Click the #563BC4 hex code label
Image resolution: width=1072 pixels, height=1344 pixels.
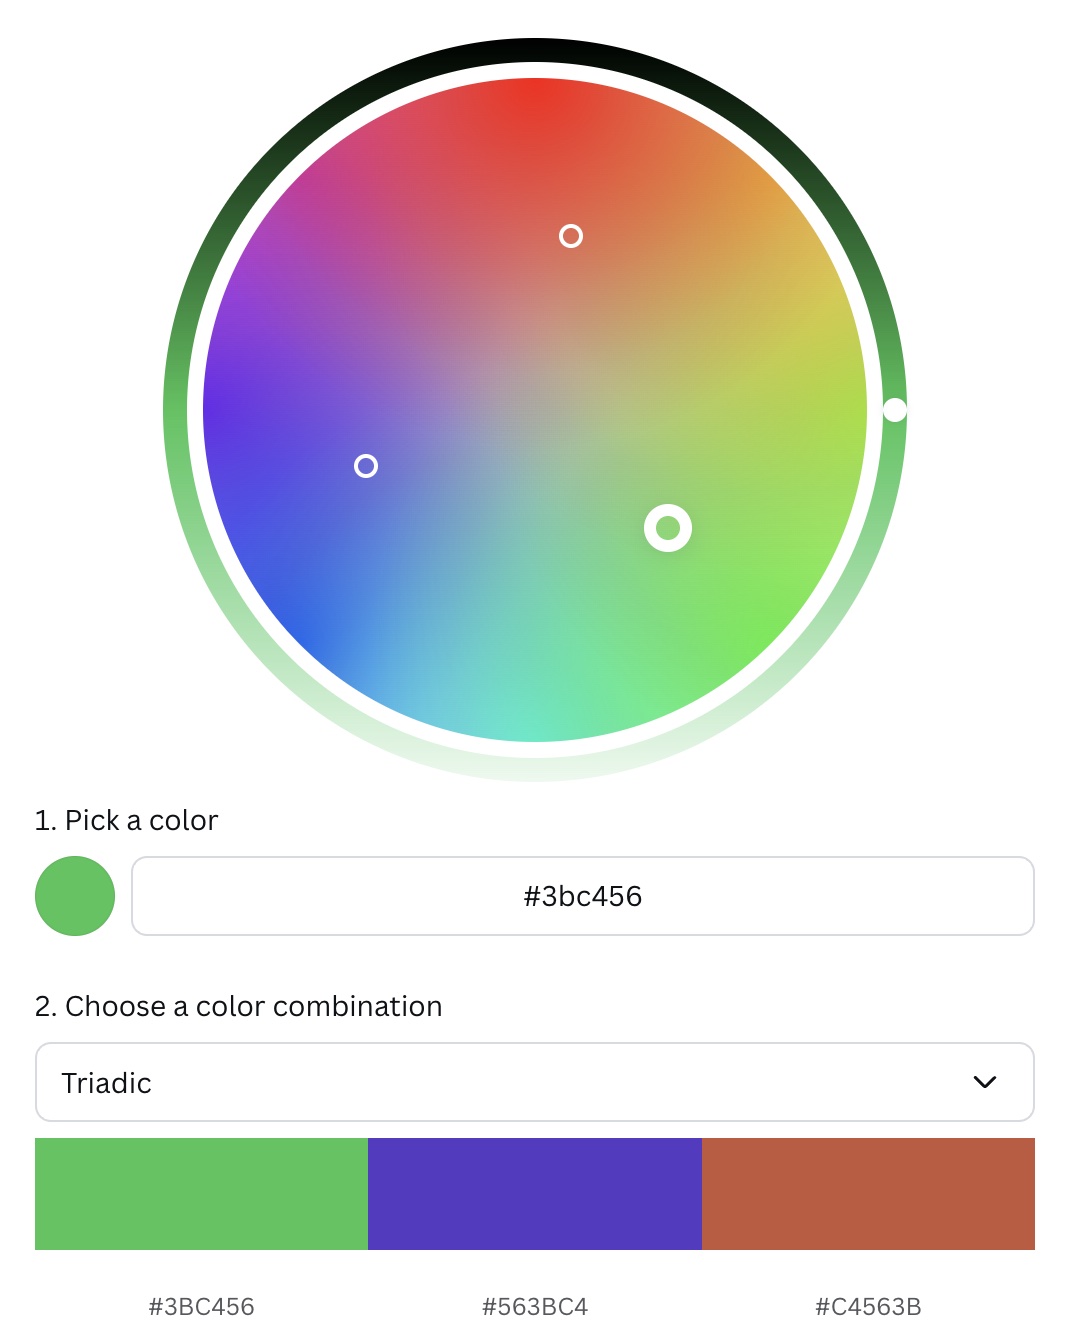pyautogui.click(x=535, y=1306)
